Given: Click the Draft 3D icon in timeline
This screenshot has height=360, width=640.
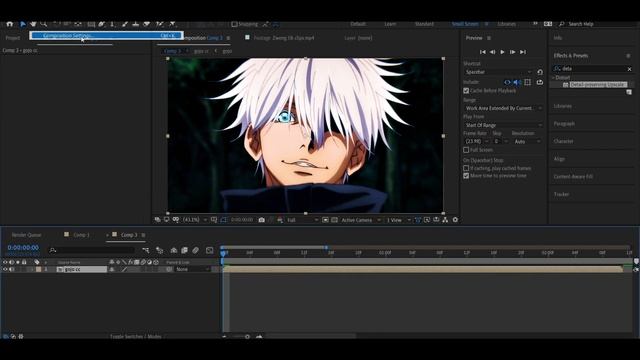Looking at the screenshot, I should click(x=160, y=250).
